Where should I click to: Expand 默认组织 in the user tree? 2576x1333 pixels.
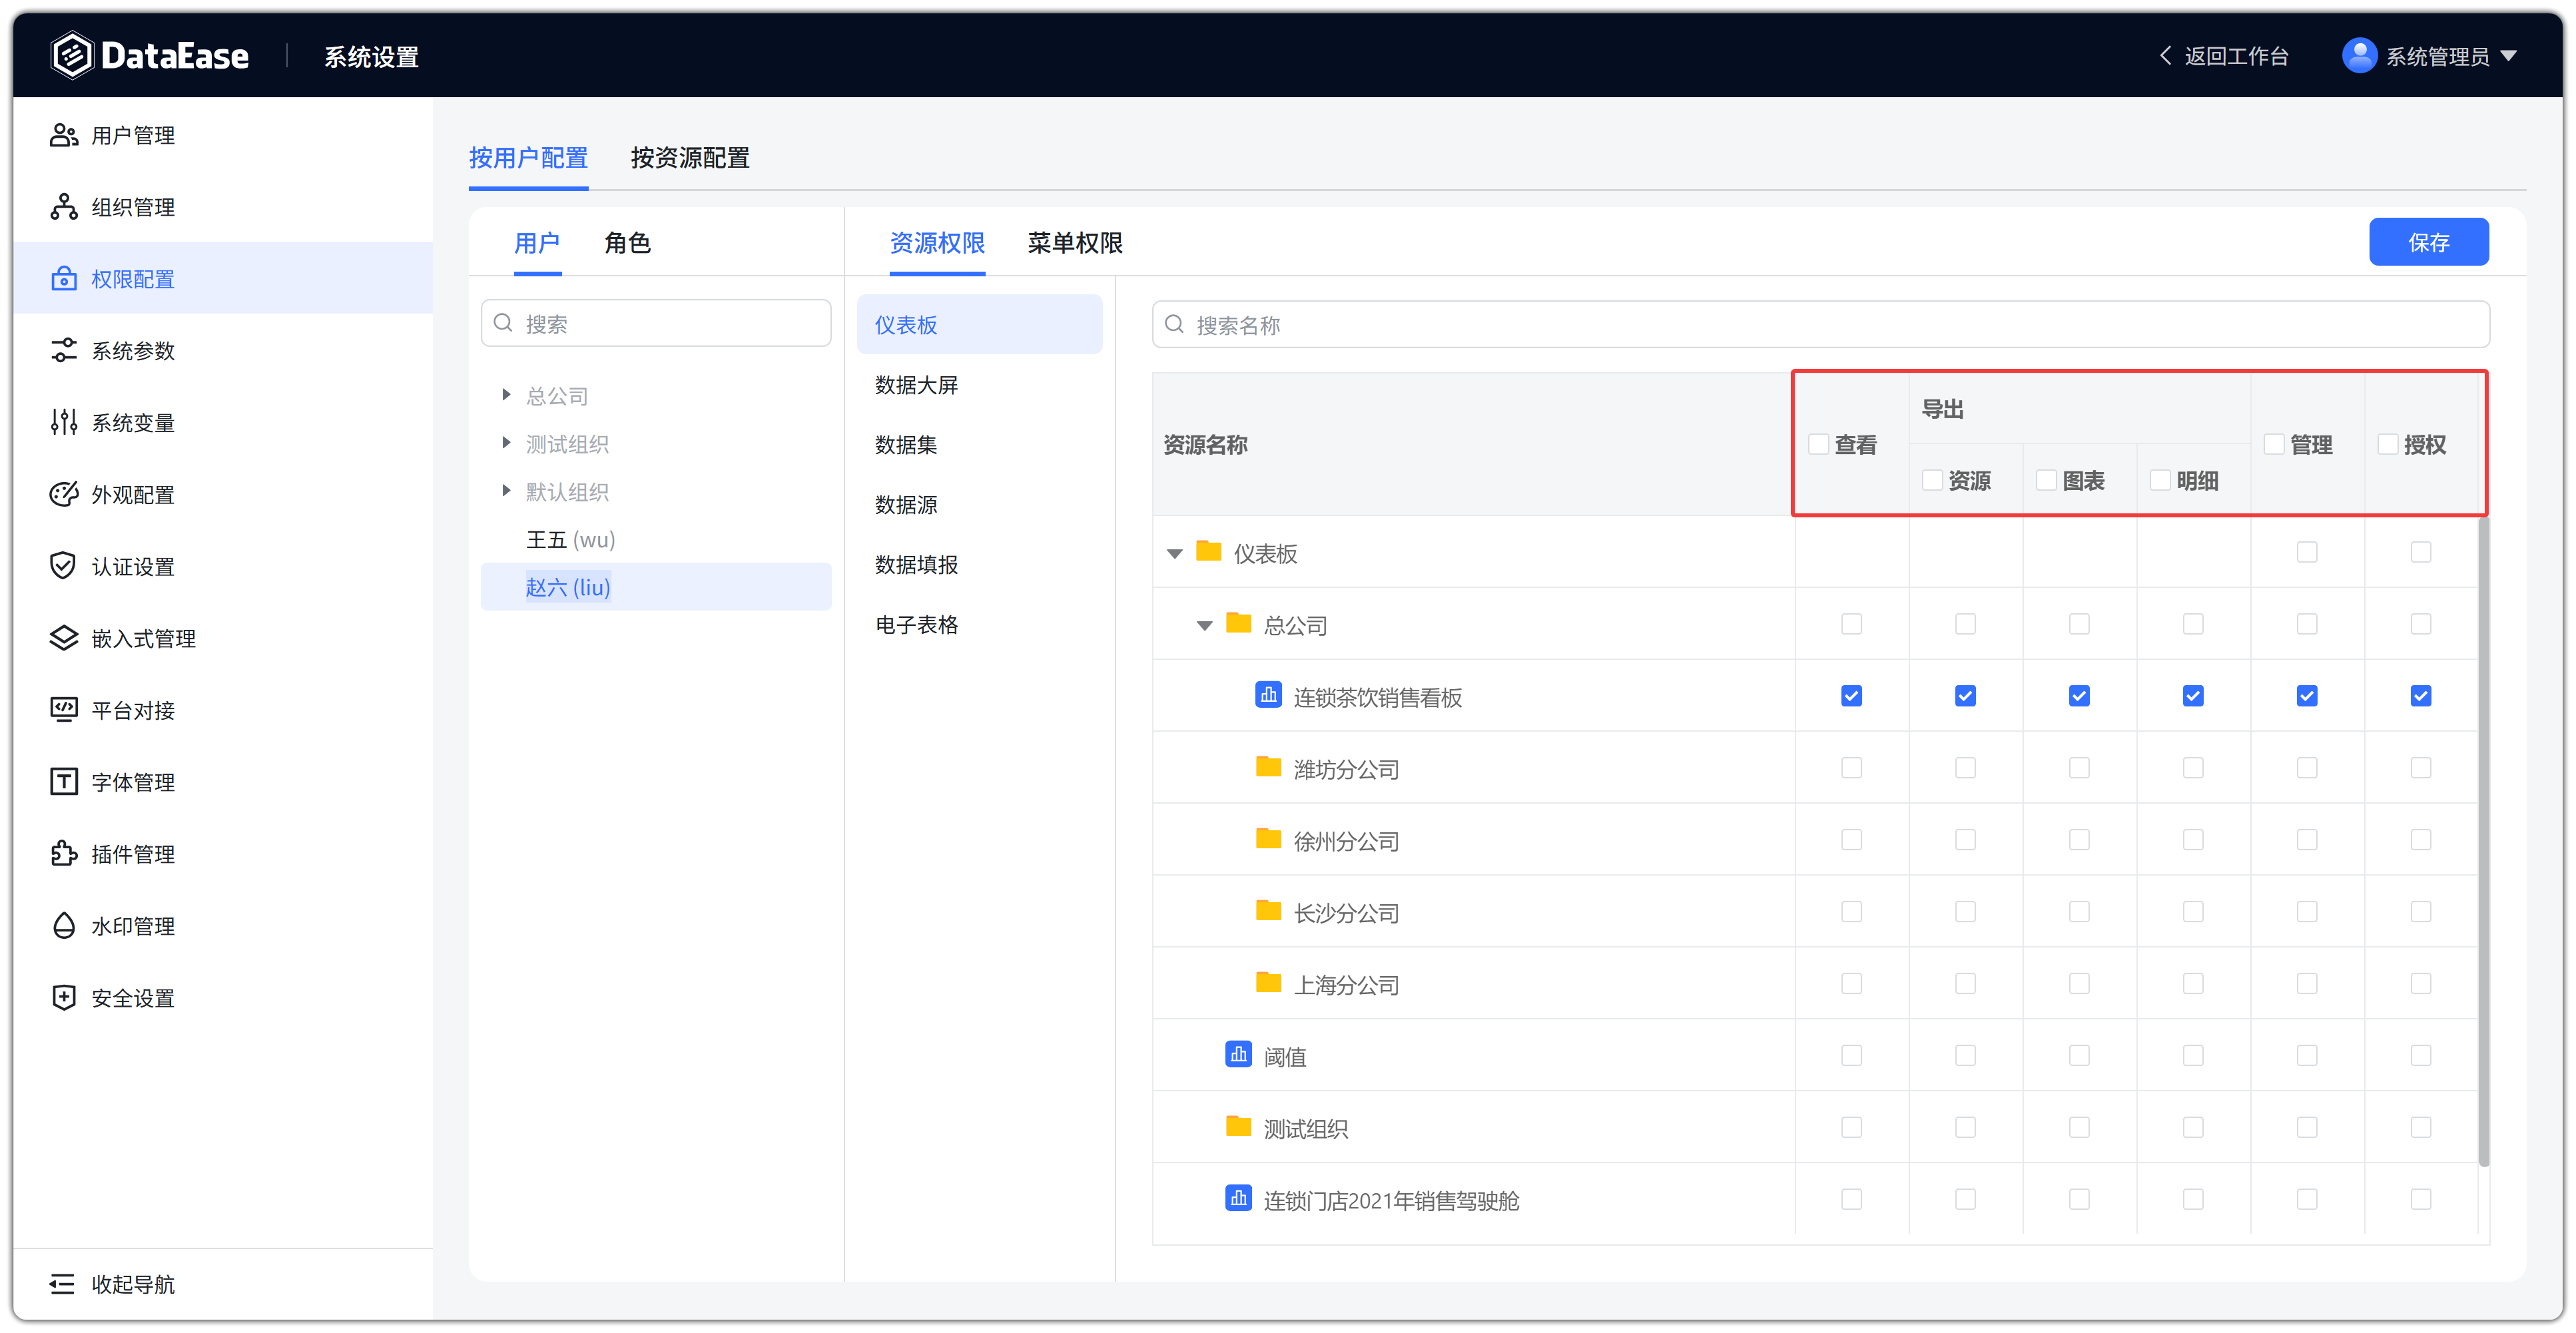click(506, 491)
